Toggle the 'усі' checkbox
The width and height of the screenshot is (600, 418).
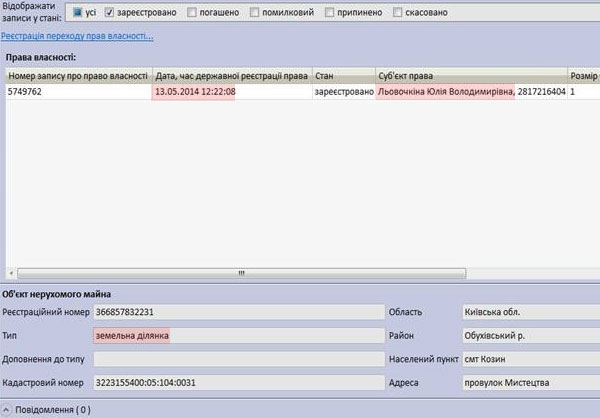[76, 13]
